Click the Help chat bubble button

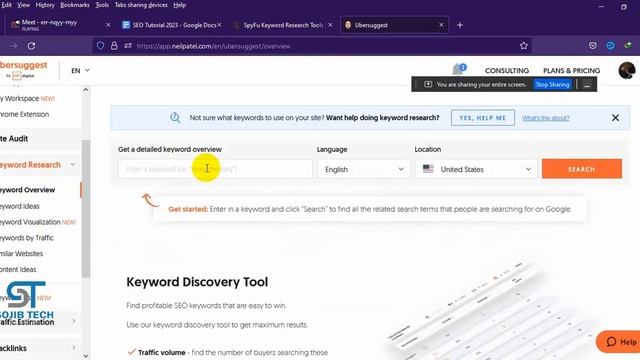[619, 342]
